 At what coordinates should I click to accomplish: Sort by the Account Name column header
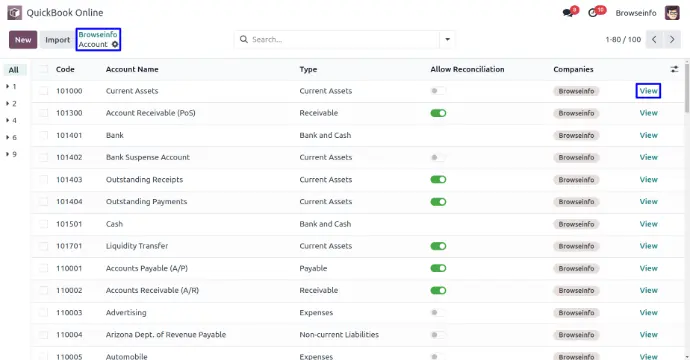point(132,69)
